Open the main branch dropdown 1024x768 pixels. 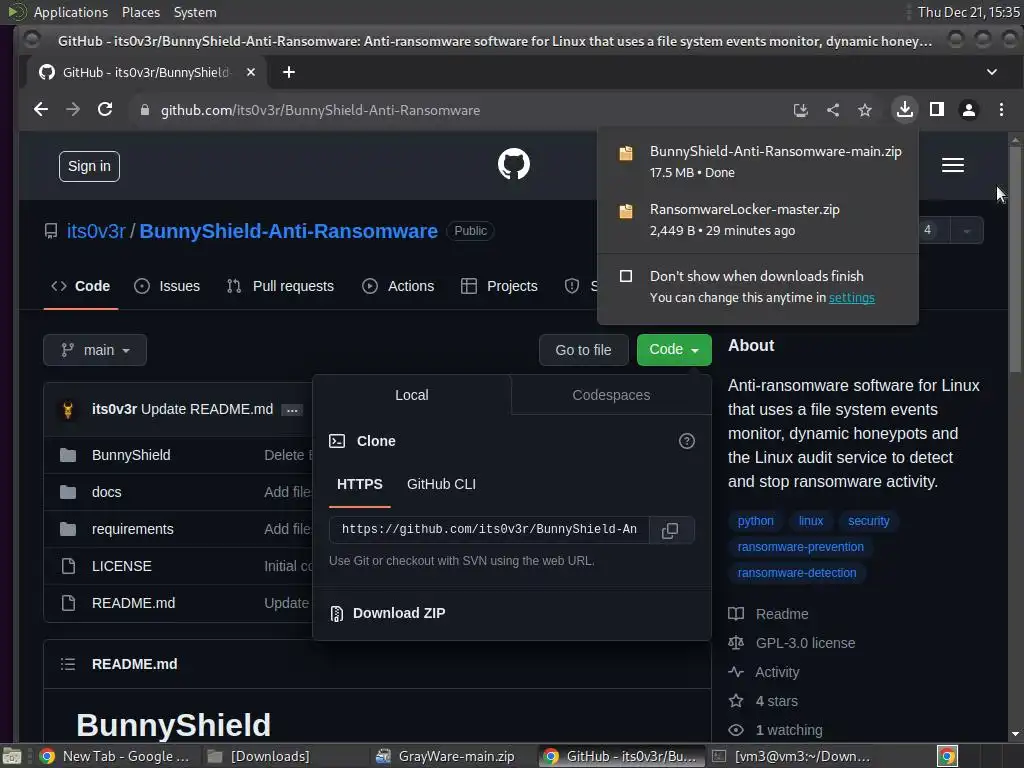[95, 350]
